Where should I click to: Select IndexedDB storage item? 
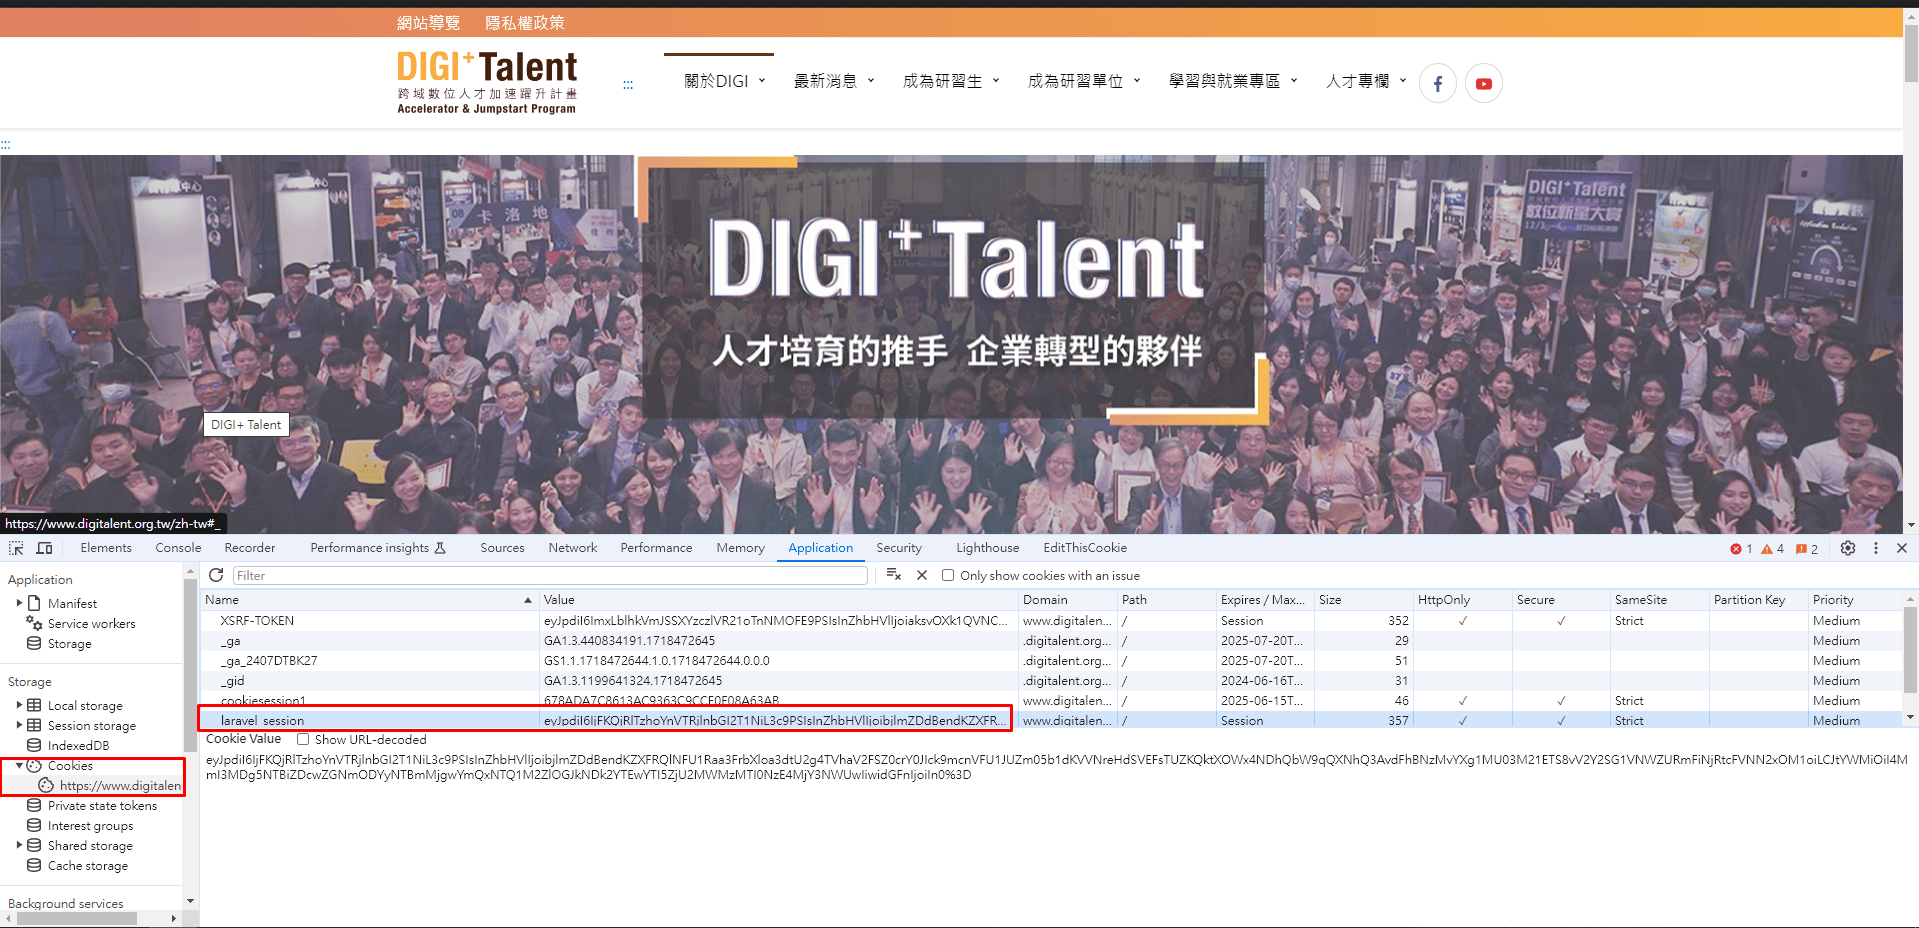tap(78, 745)
